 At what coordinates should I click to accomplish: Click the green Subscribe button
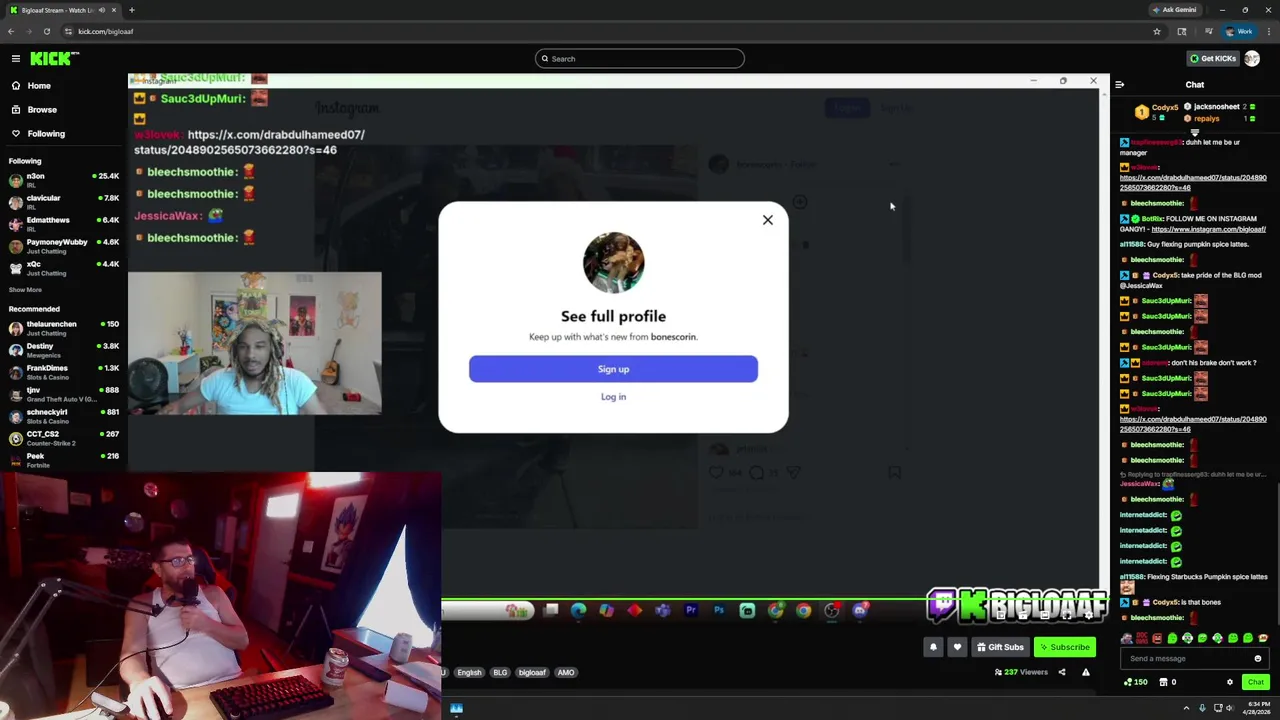click(1064, 647)
